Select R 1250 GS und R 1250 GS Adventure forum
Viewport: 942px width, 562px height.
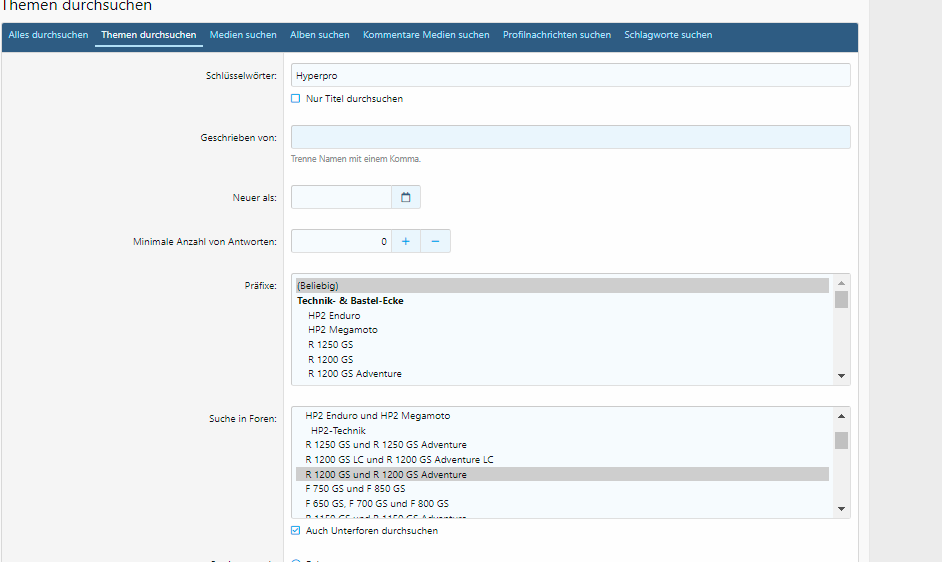562,445
